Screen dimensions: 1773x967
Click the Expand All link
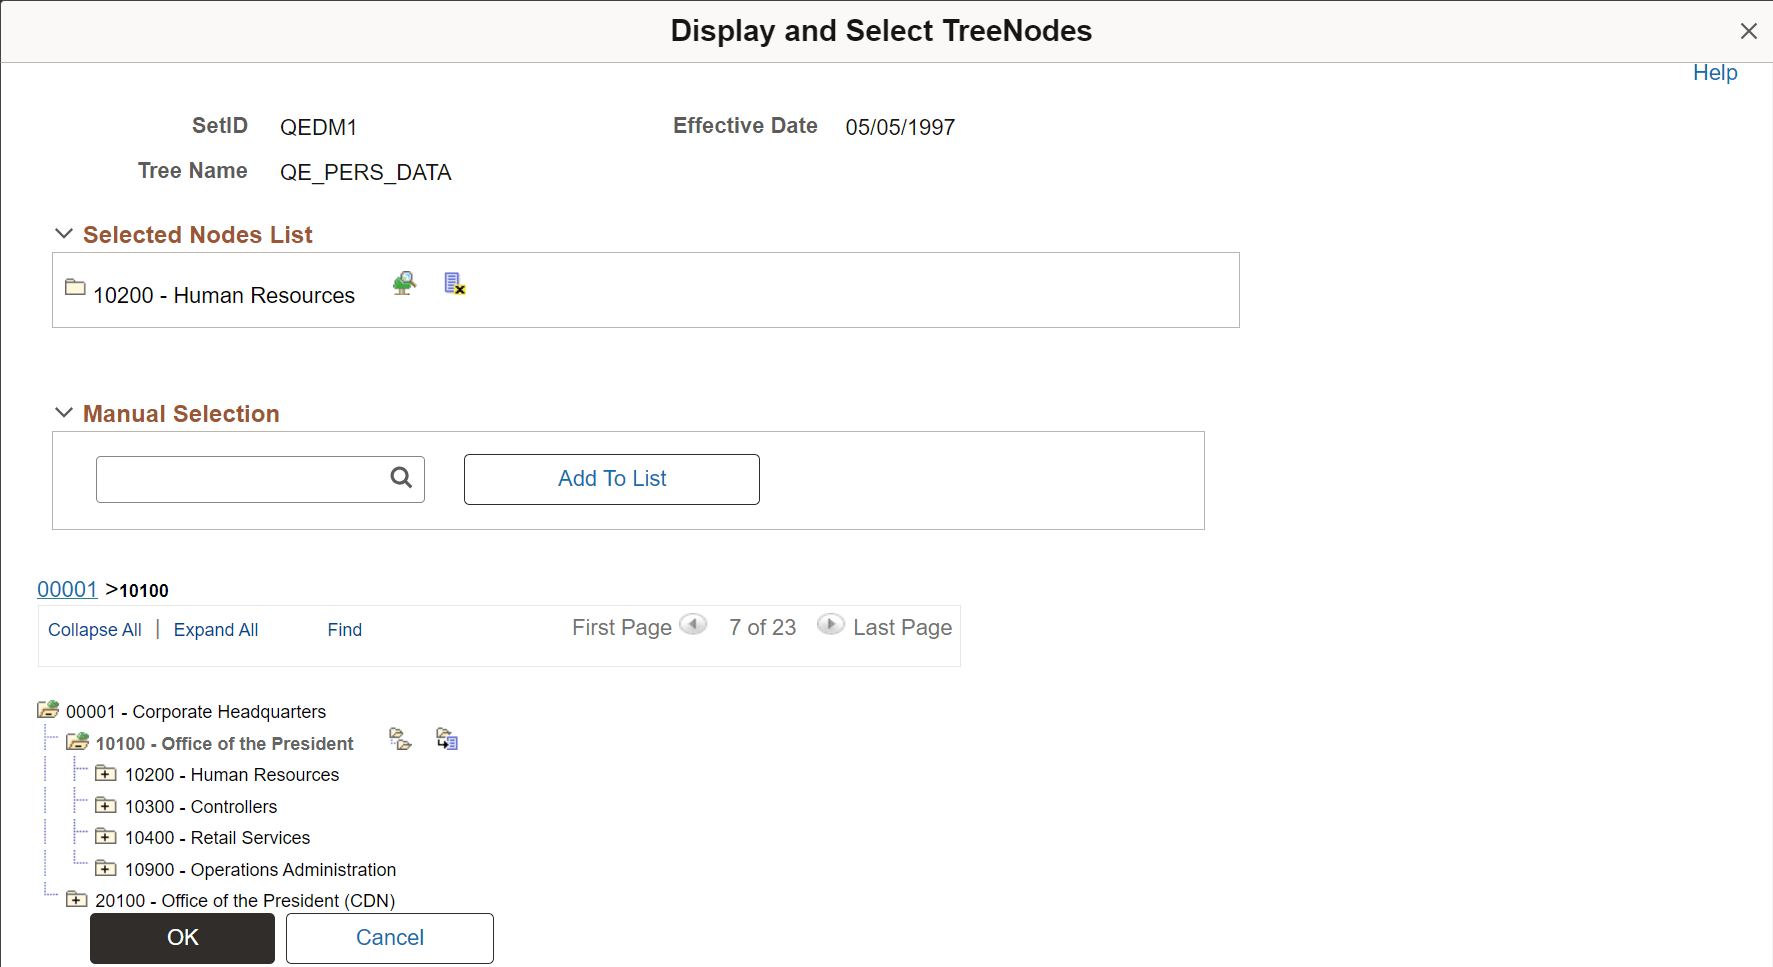(215, 629)
